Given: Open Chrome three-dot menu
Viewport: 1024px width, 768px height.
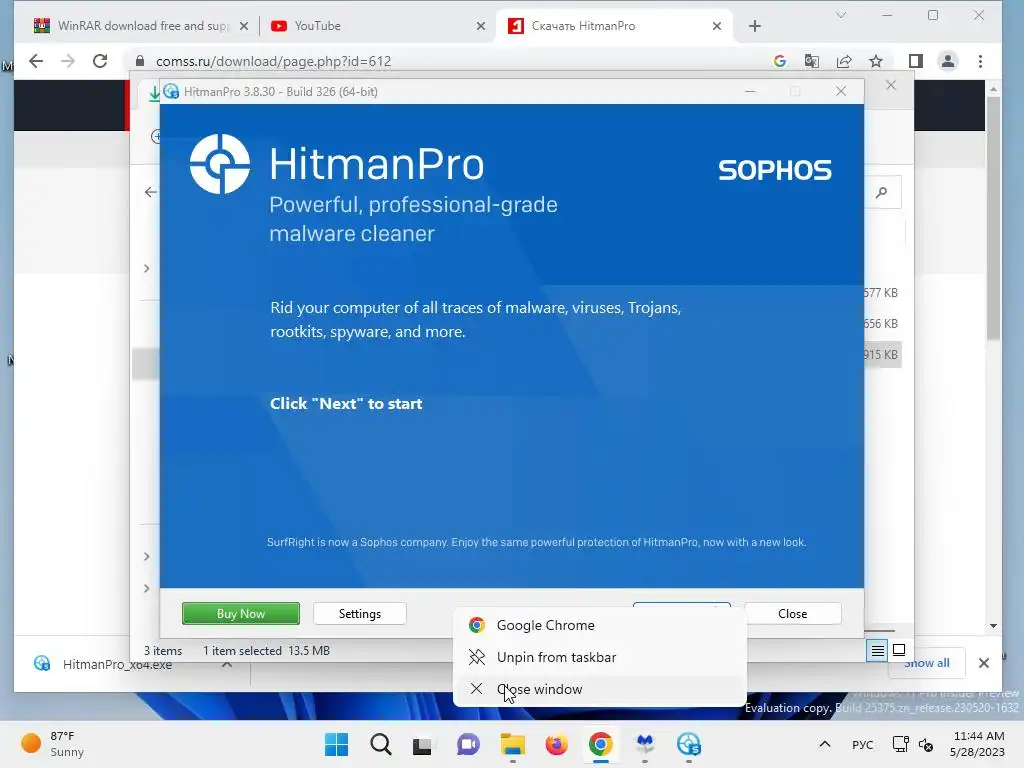Looking at the screenshot, I should (x=980, y=61).
